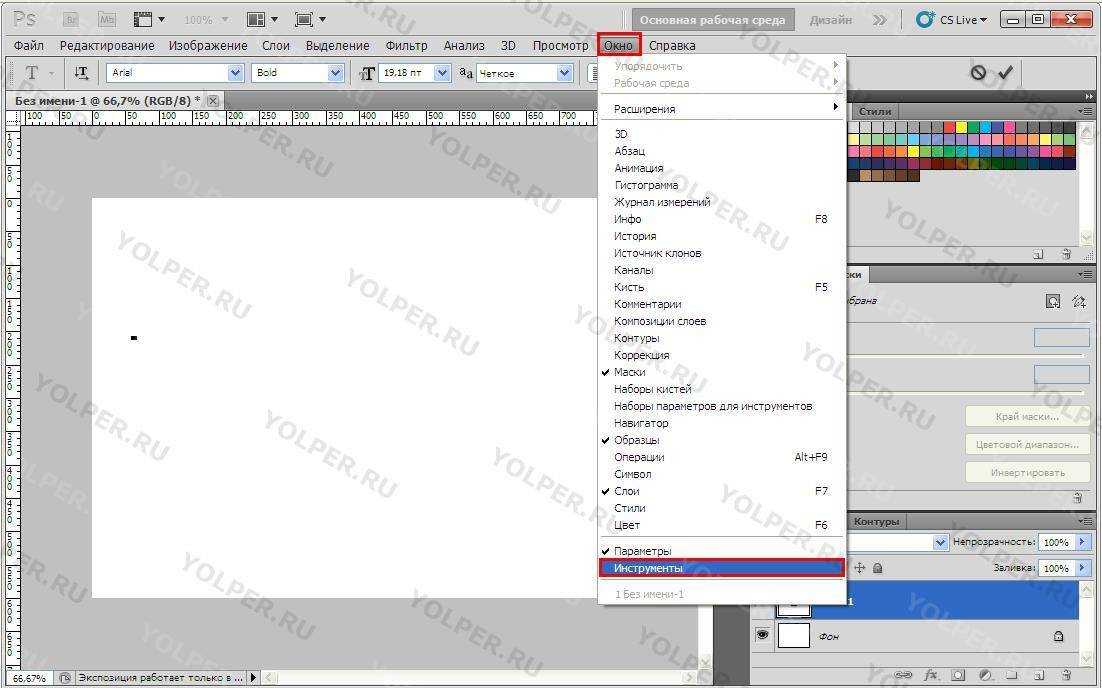Hide the Фон layer with its eye icon
This screenshot has width=1102, height=688.
pyautogui.click(x=763, y=635)
